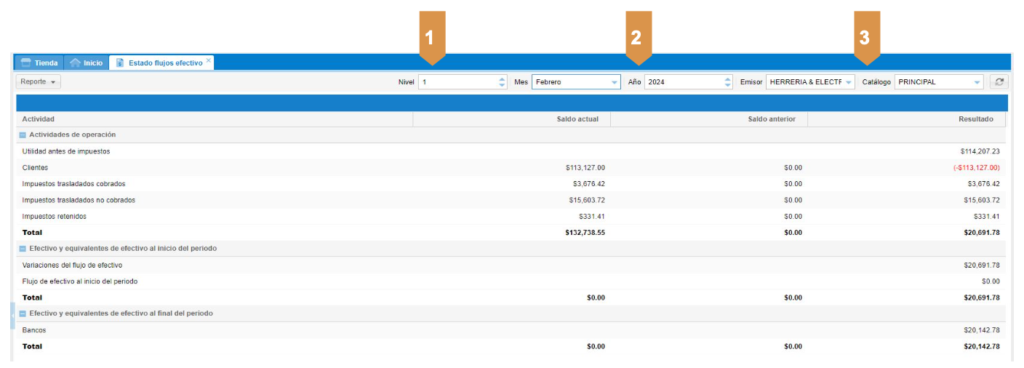Switch to the Tienda tab
Image resolution: width=1024 pixels, height=368 pixels.
[39, 63]
